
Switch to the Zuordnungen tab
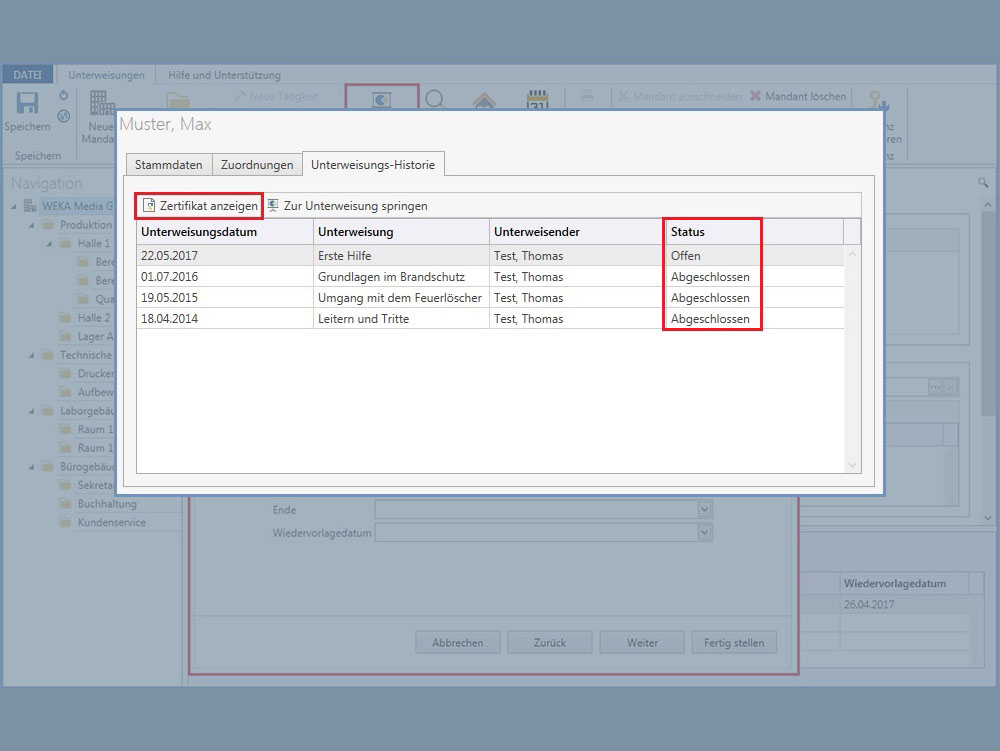[257, 165]
